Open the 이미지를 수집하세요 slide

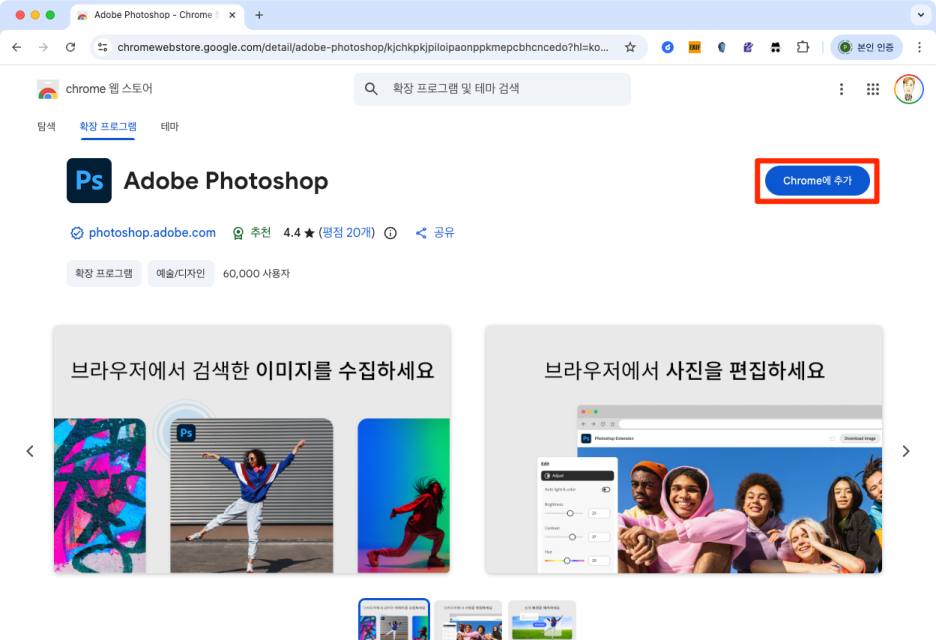point(252,450)
